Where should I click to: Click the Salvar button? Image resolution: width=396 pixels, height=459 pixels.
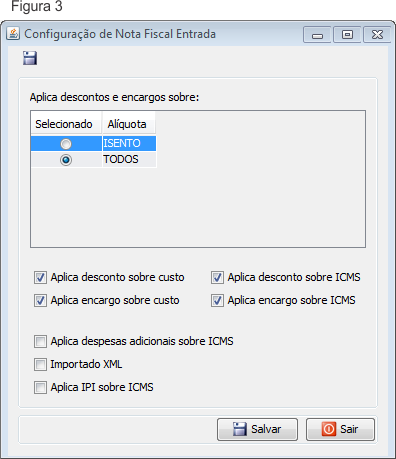pos(257,429)
